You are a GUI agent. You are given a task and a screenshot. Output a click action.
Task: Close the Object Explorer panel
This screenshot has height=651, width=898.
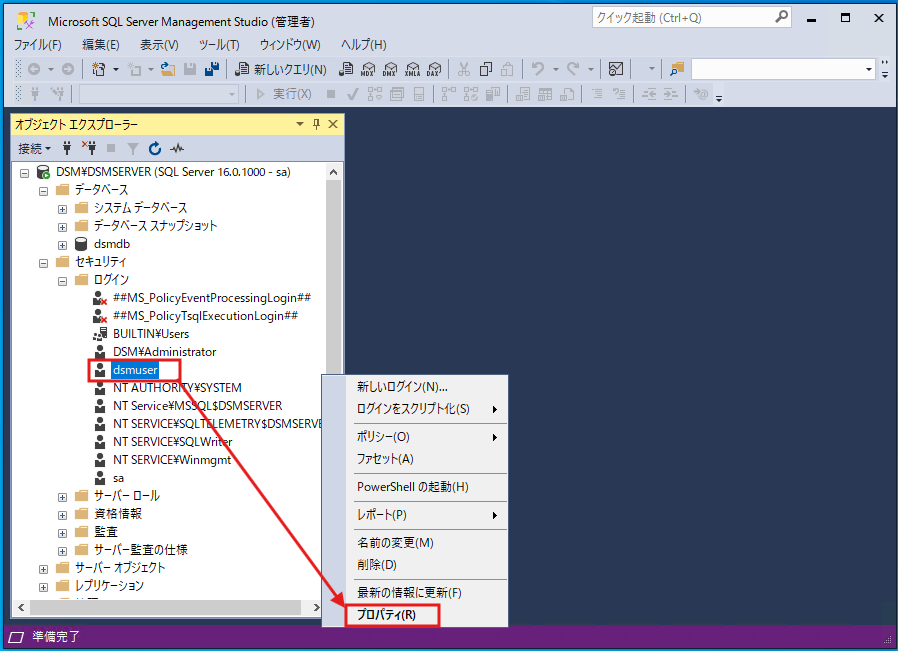[x=333, y=124]
